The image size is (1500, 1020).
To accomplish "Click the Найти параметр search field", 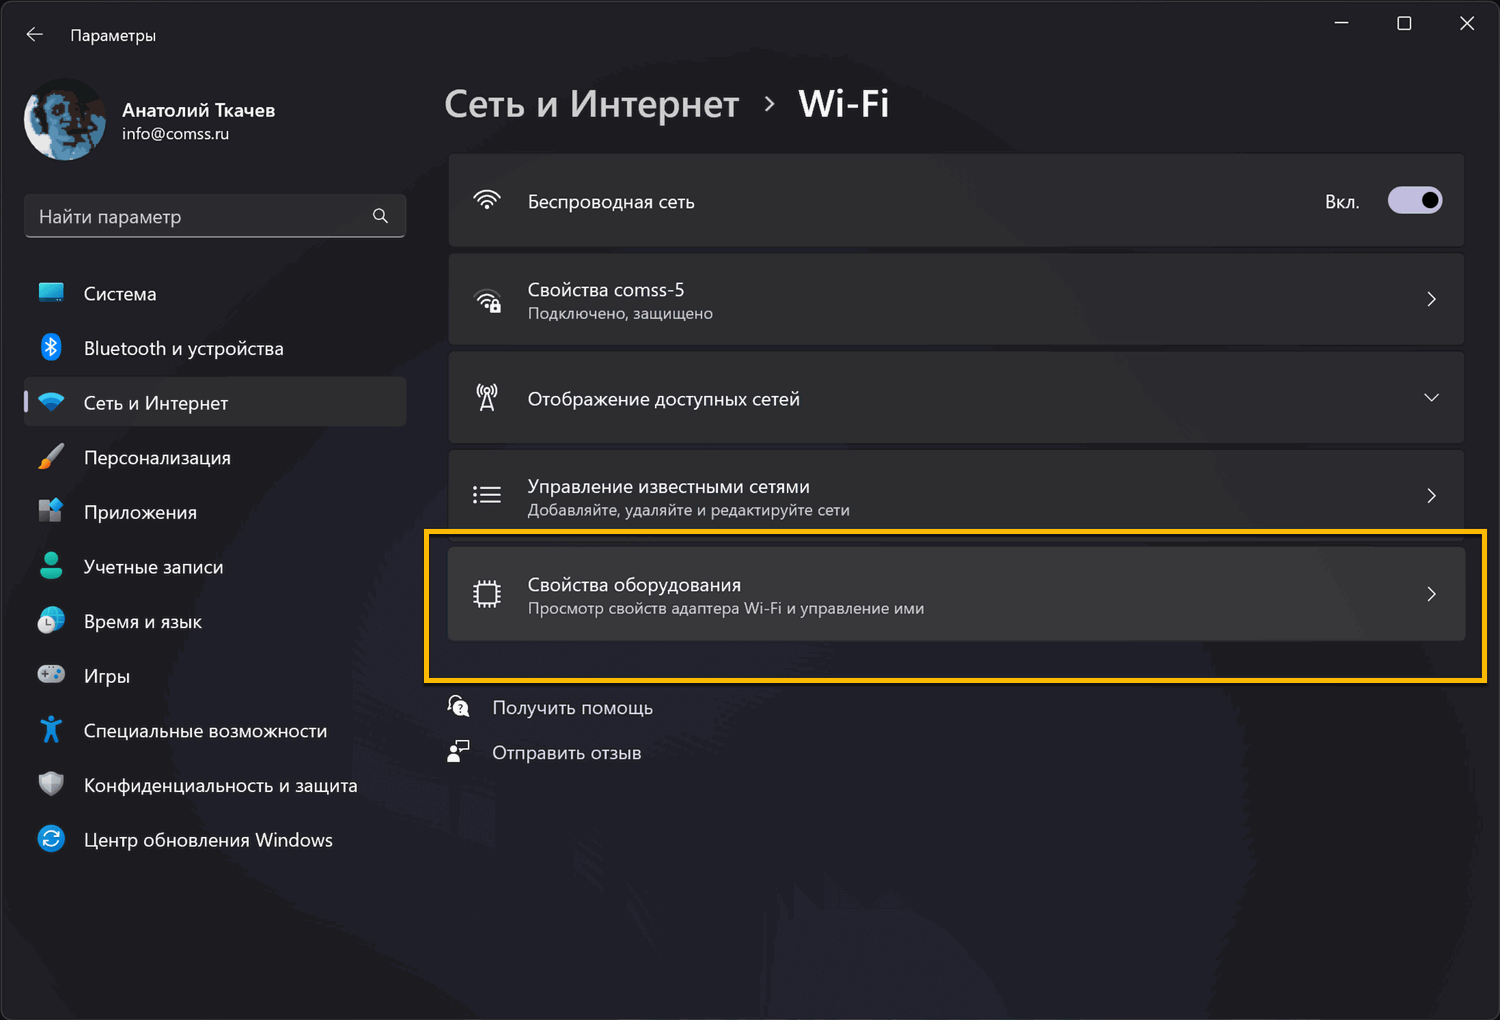I will (200, 216).
